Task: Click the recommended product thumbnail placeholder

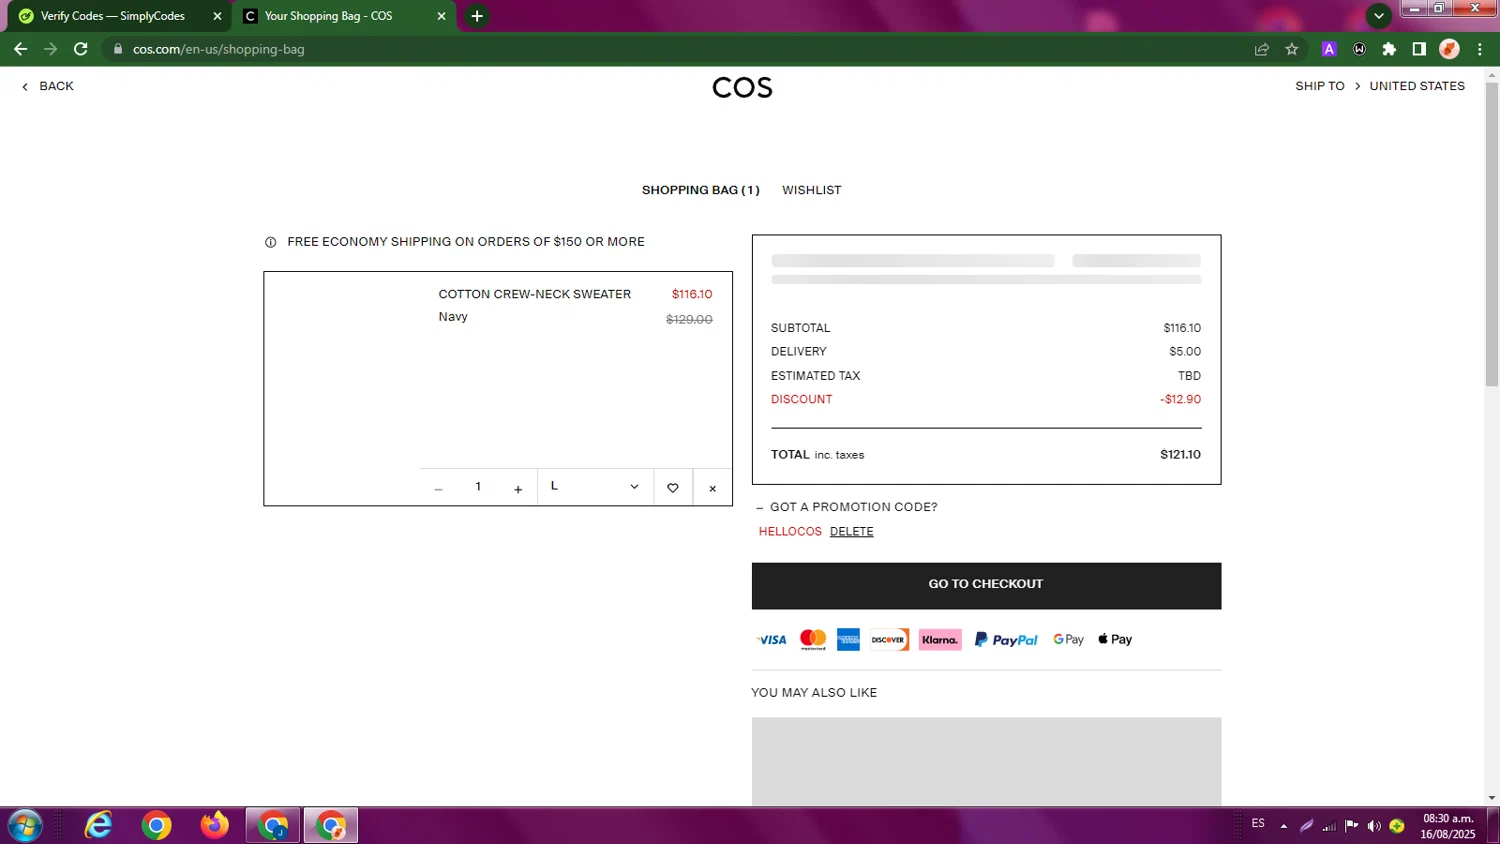Action: [x=986, y=761]
